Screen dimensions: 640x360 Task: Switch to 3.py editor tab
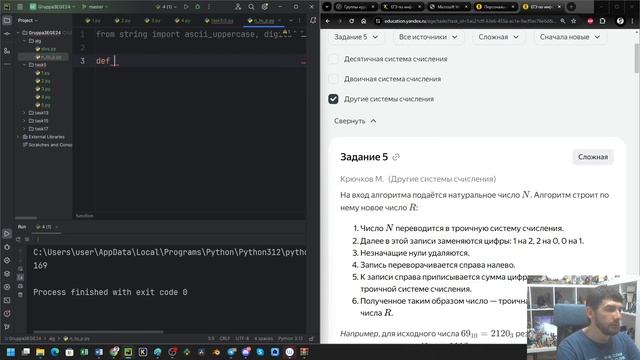(153, 20)
